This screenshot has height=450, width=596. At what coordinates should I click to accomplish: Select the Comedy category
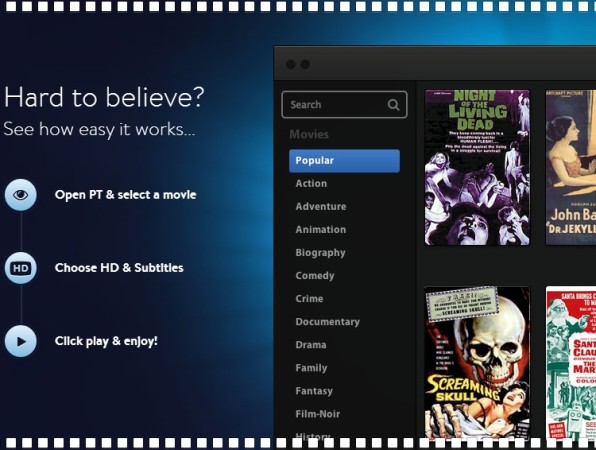(x=315, y=276)
